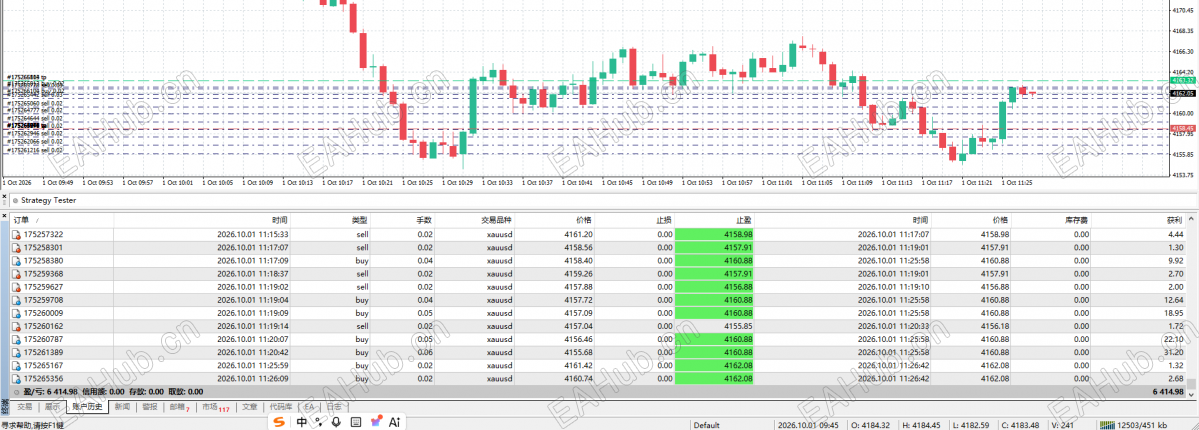Toggle the 中 Chinese/English input mode

302,422
